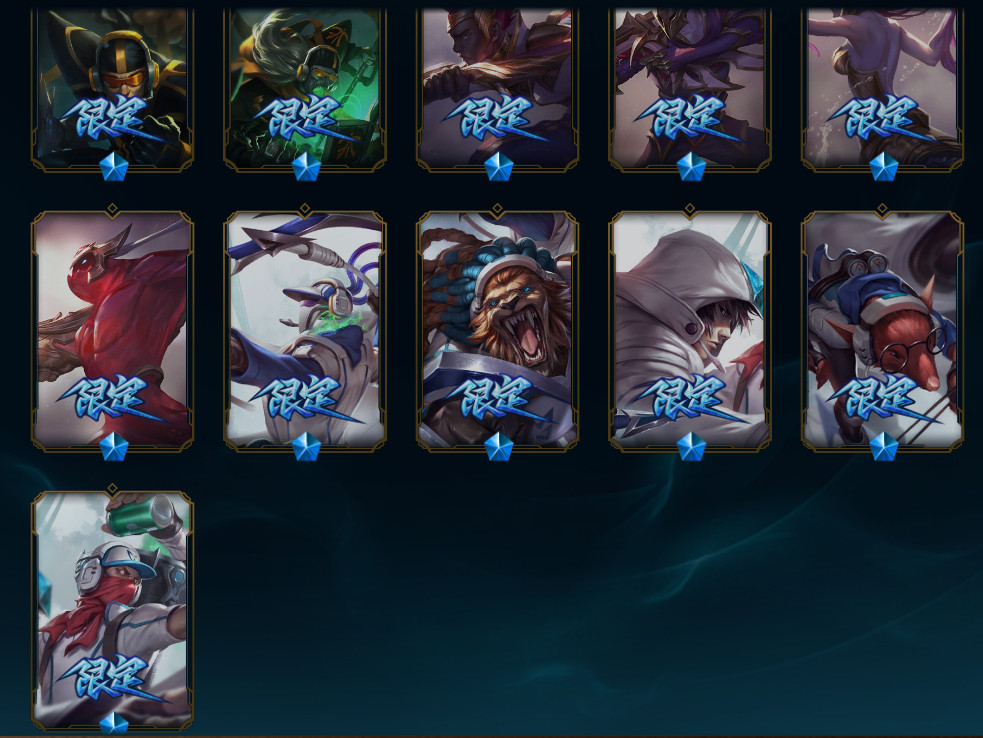
Task: Open the orange-goggled yellow headphones skin card
Action: point(112,89)
